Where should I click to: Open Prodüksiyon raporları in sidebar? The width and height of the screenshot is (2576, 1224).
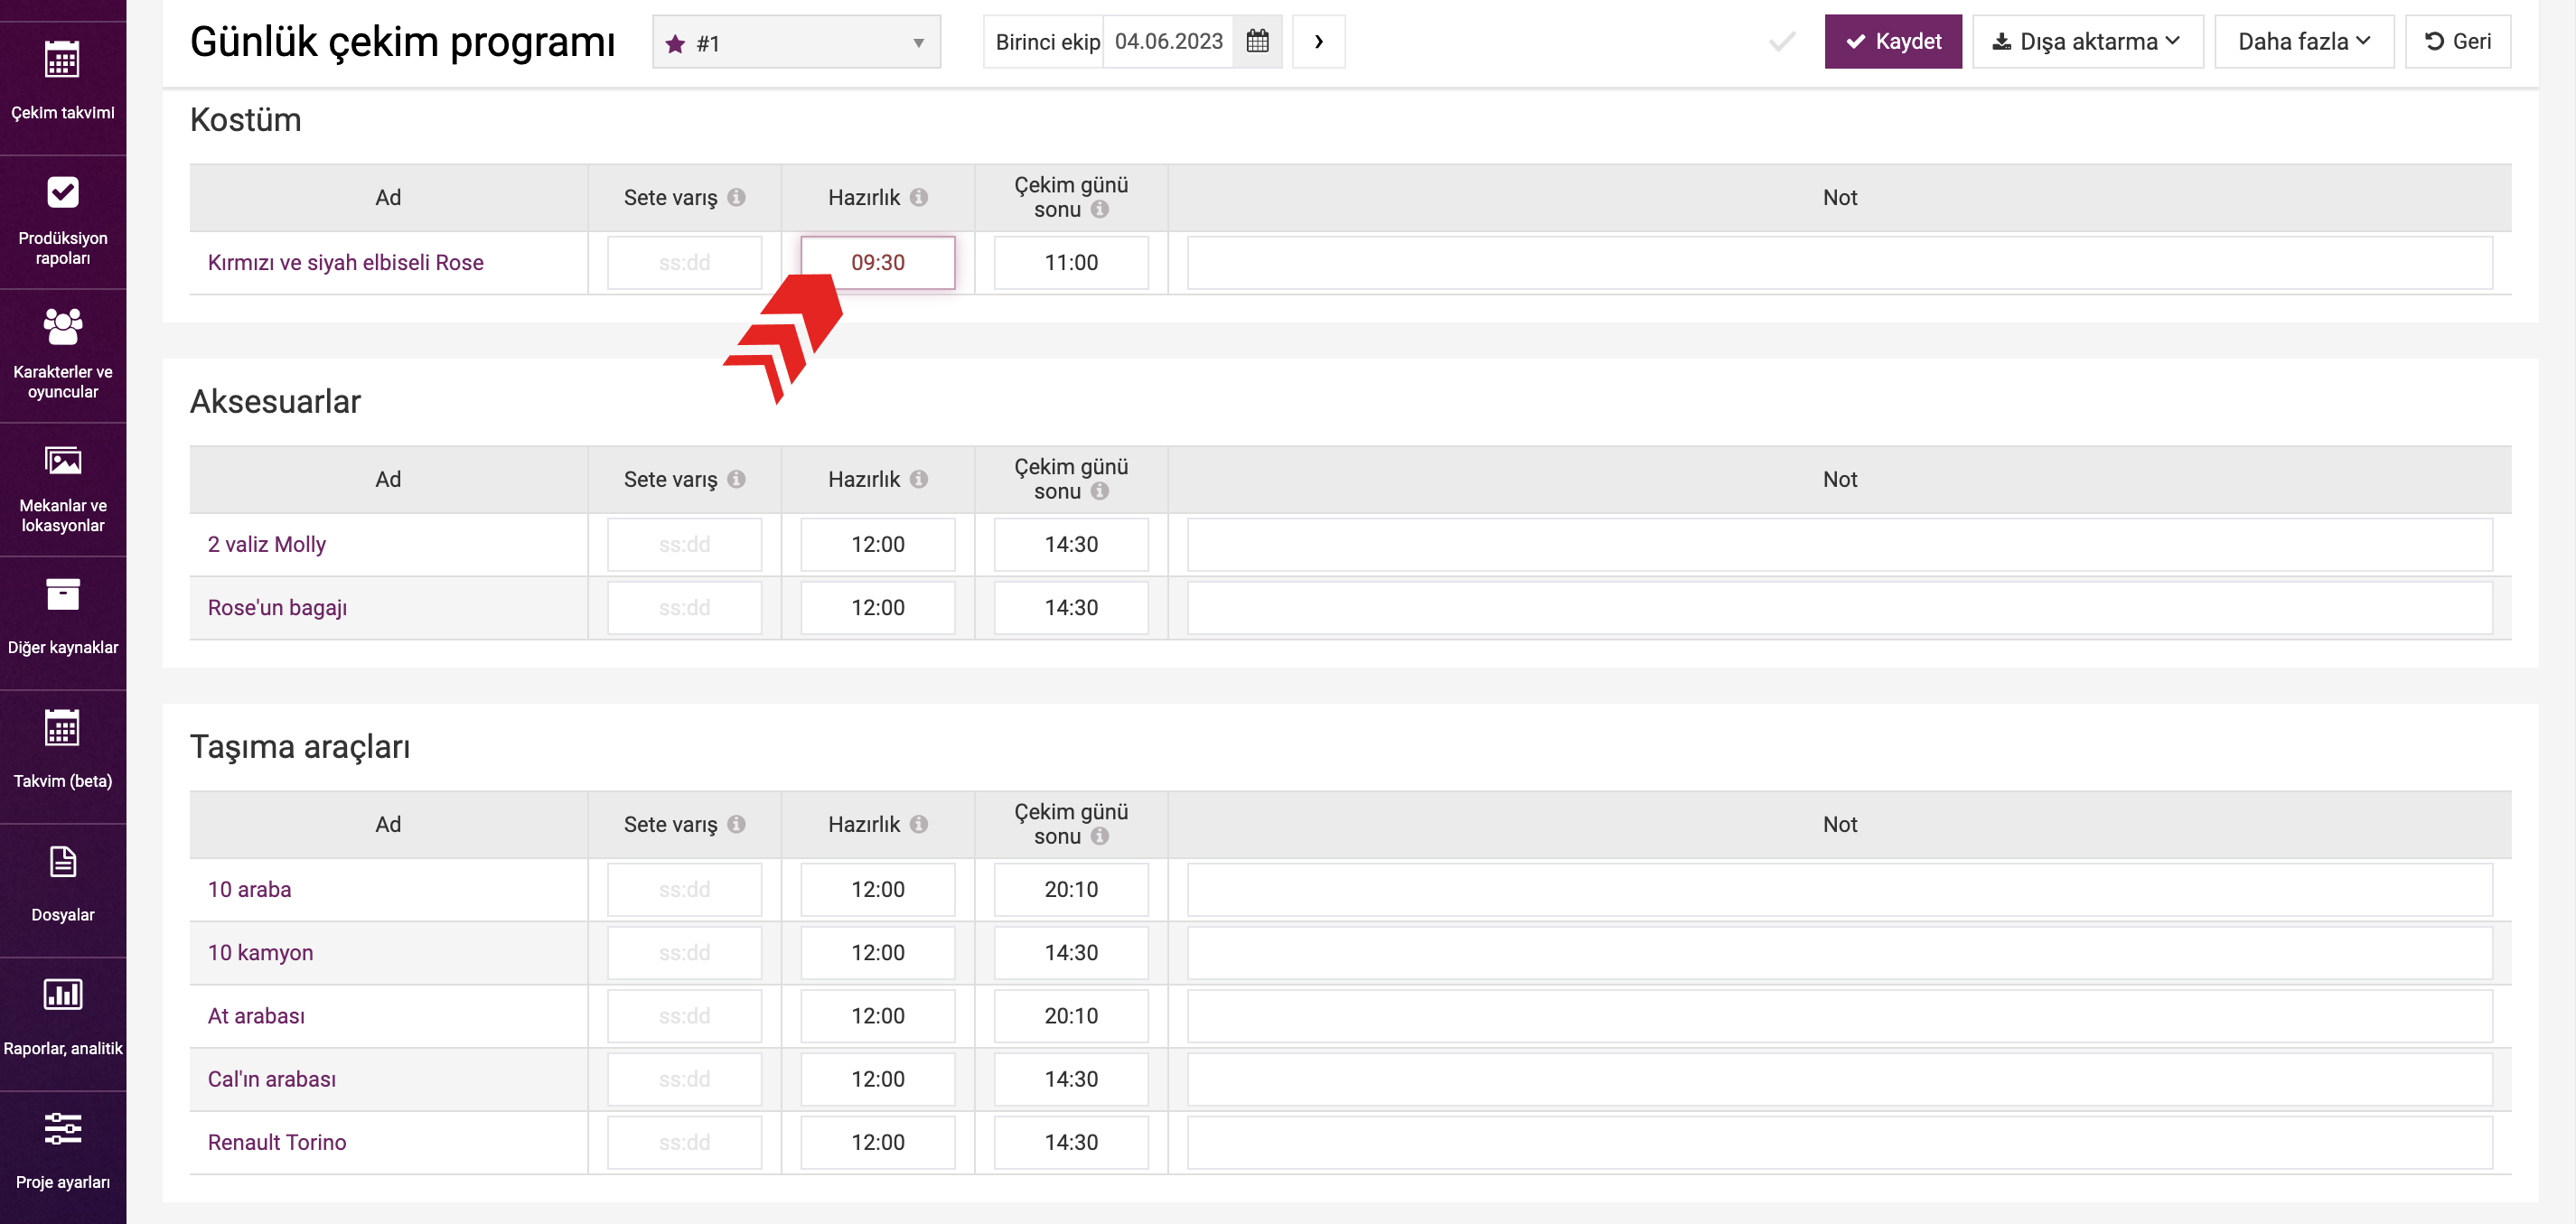click(x=63, y=222)
